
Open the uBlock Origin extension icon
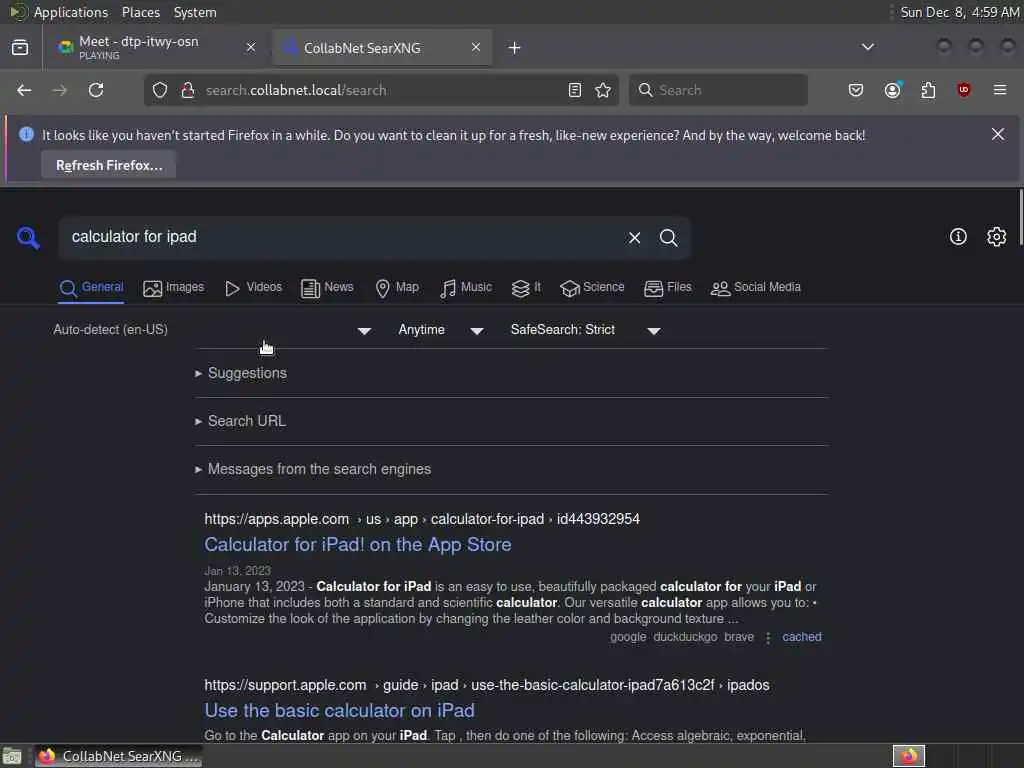964,90
